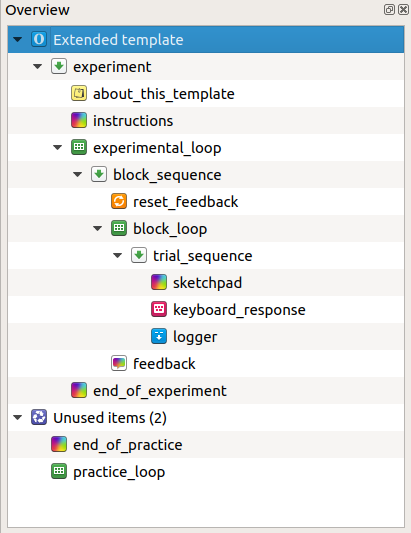The height and width of the screenshot is (533, 411).
Task: Click the Overview panel title
Action: point(37,10)
